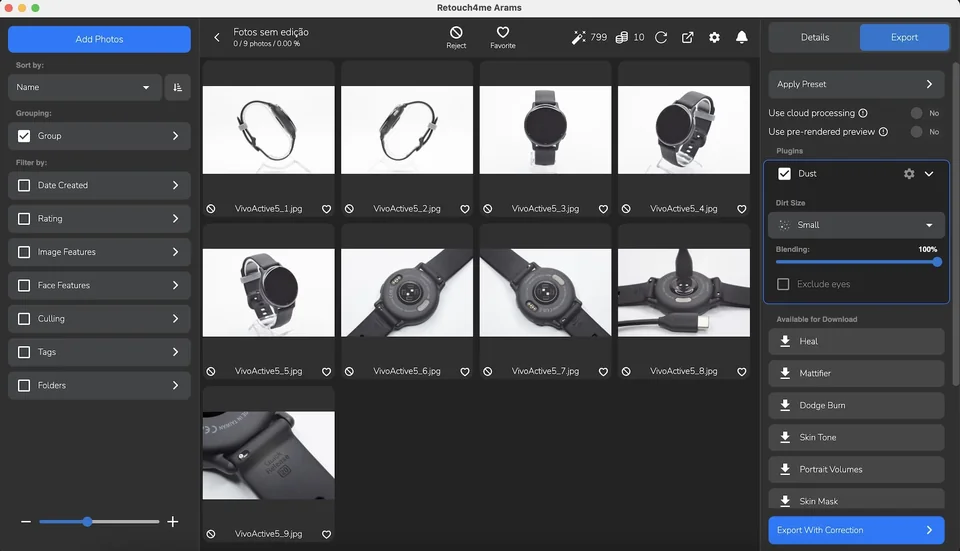Download the Portrait Volumes plugin

click(785, 470)
